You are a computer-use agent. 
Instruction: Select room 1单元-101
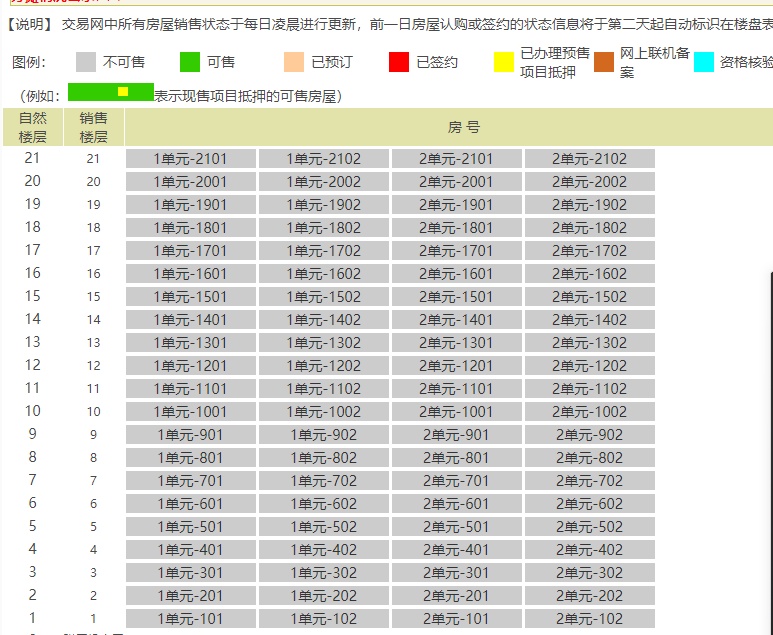point(191,619)
